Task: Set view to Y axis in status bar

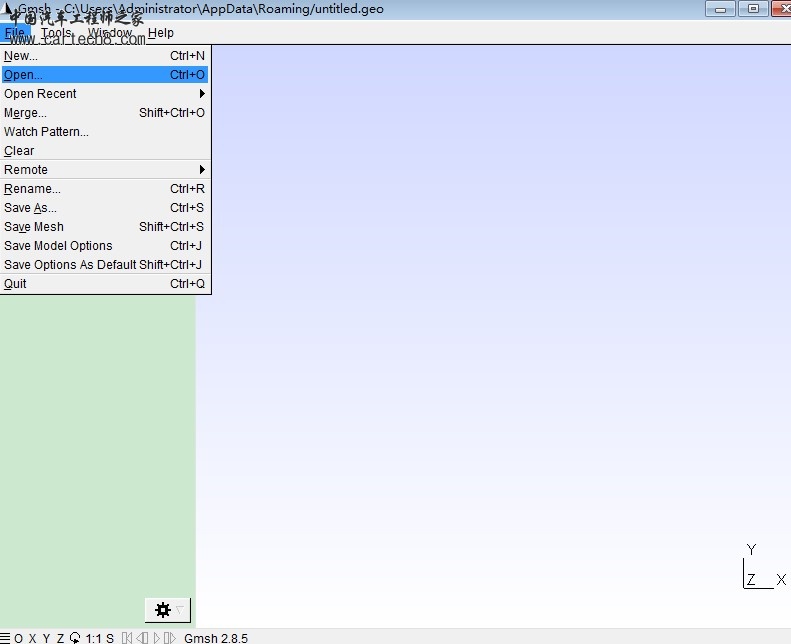Action: [x=46, y=638]
